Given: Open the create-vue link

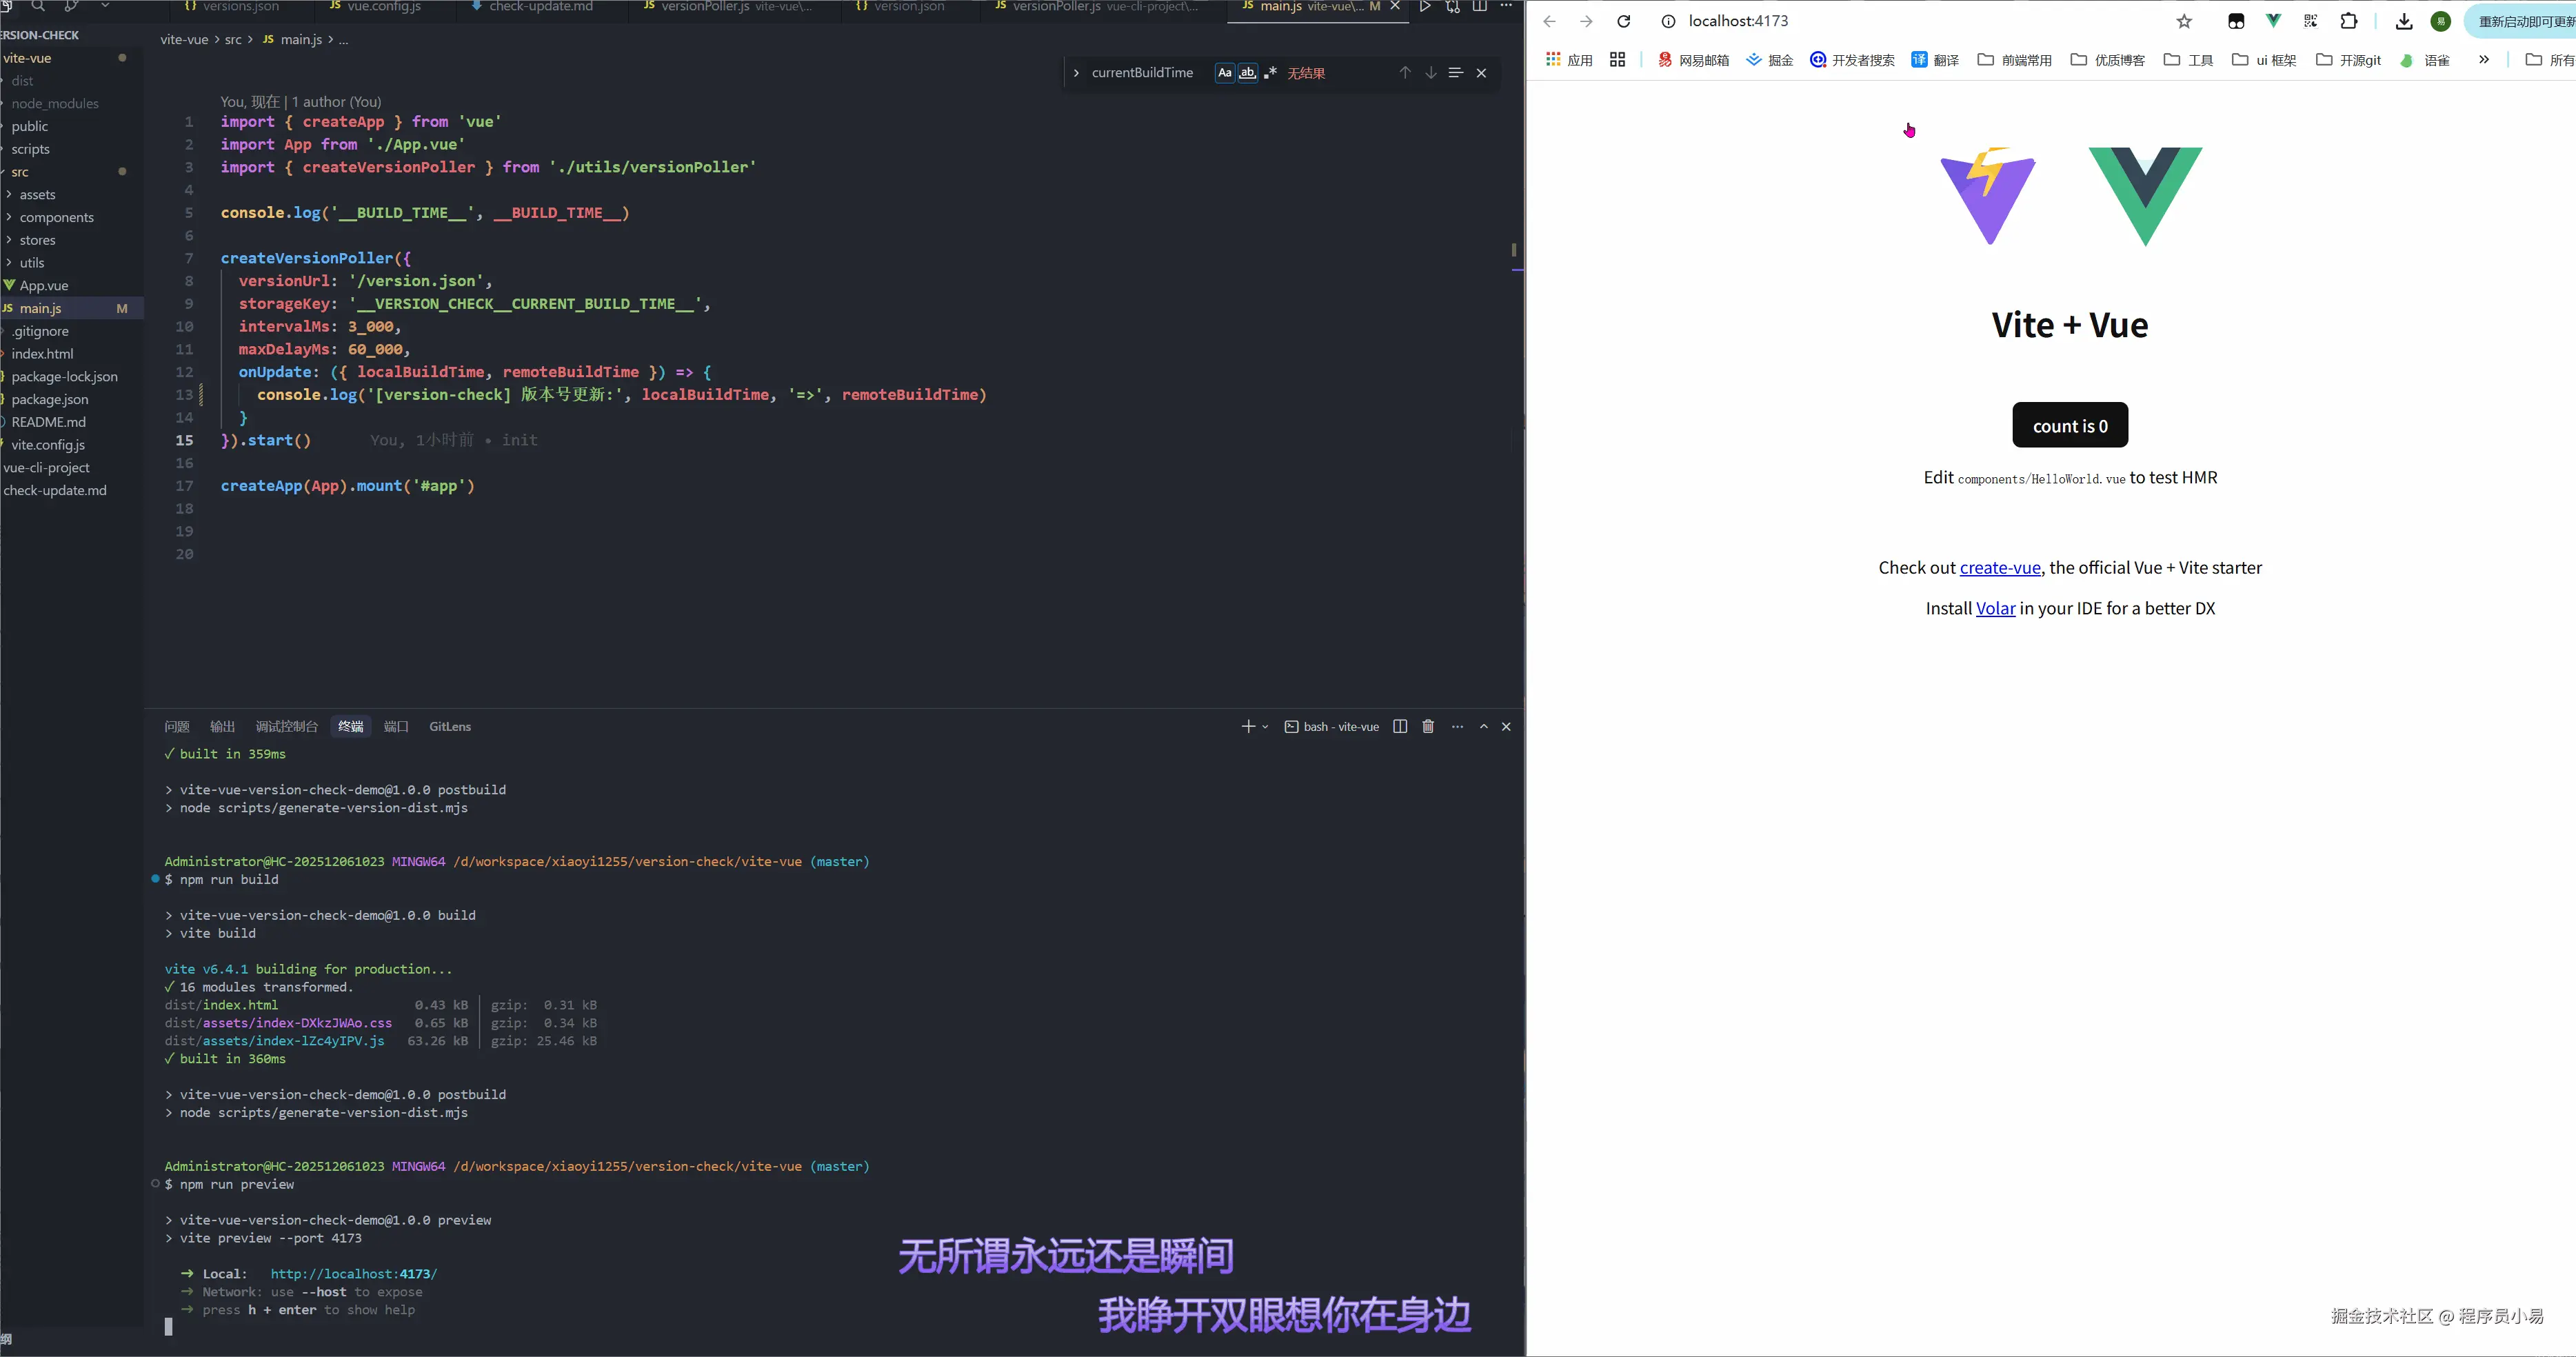Looking at the screenshot, I should click(x=1999, y=567).
